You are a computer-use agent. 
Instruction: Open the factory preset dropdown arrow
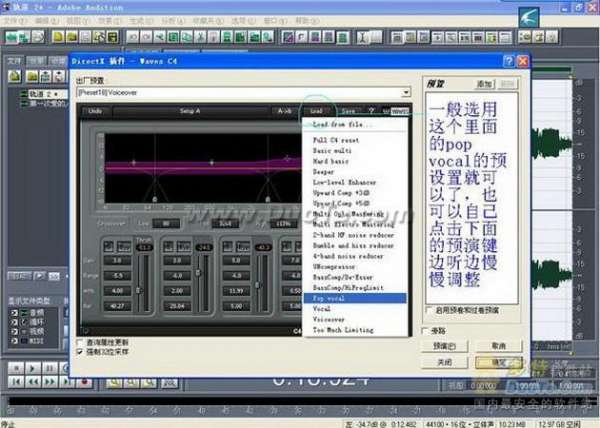coord(406,93)
